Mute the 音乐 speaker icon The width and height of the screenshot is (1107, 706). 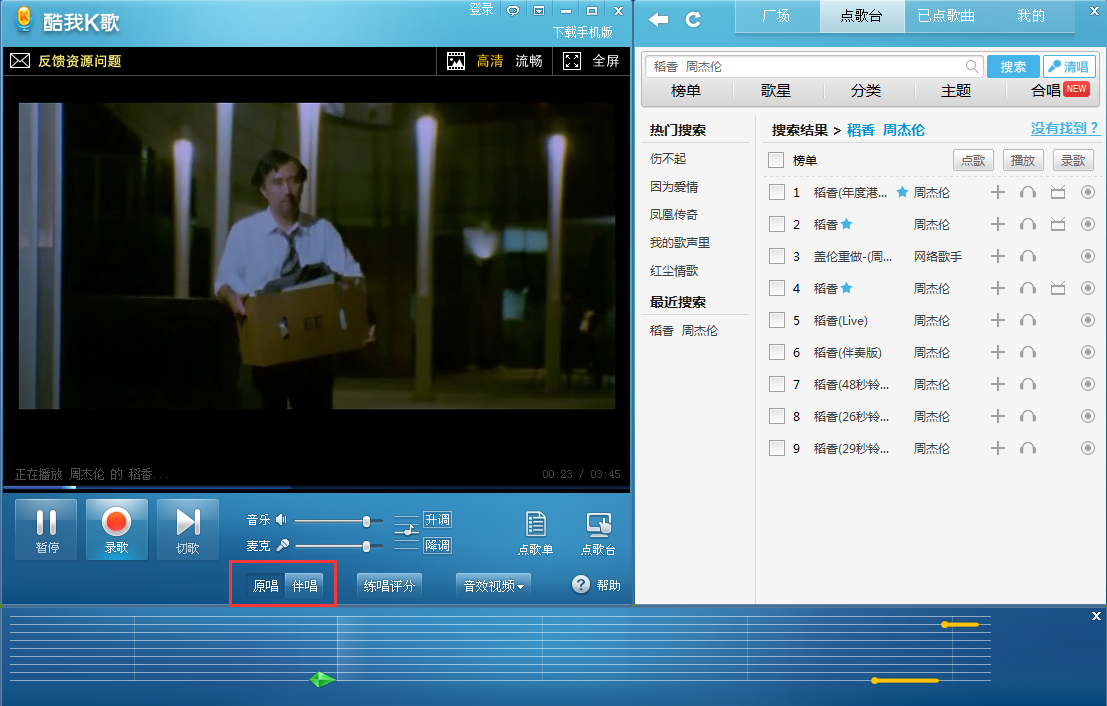(281, 520)
